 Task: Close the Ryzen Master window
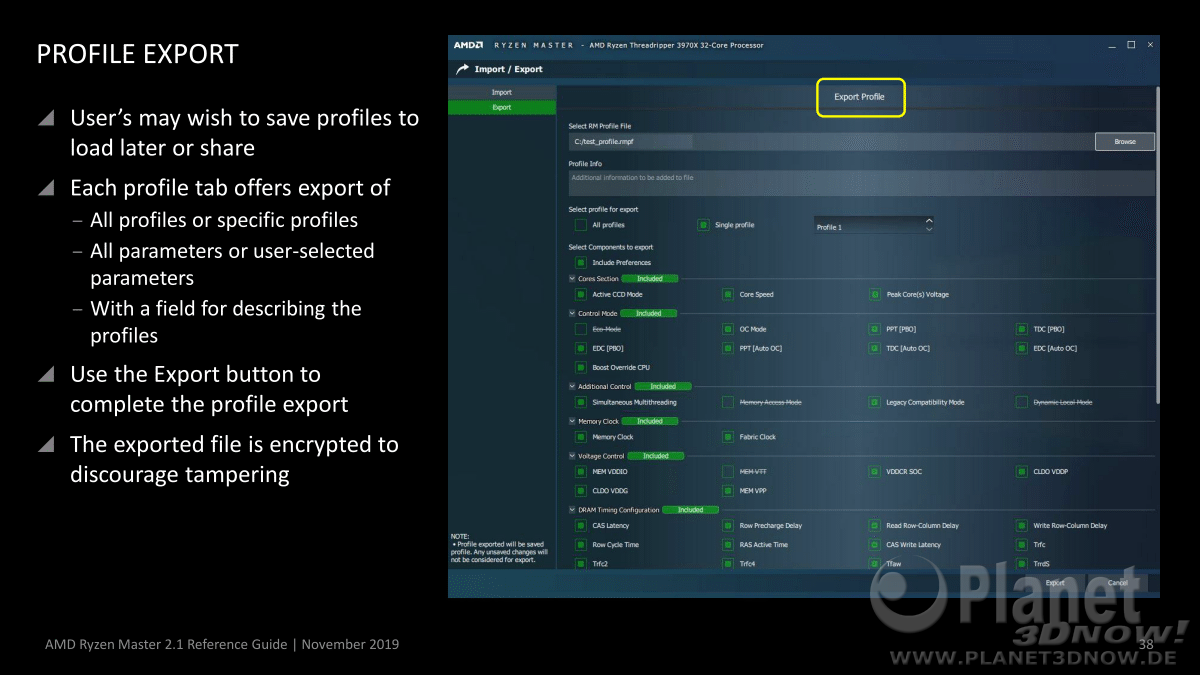(1151, 45)
